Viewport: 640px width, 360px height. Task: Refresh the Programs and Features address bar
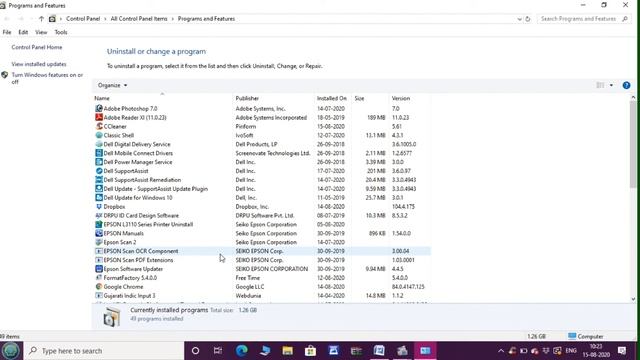coord(527,19)
